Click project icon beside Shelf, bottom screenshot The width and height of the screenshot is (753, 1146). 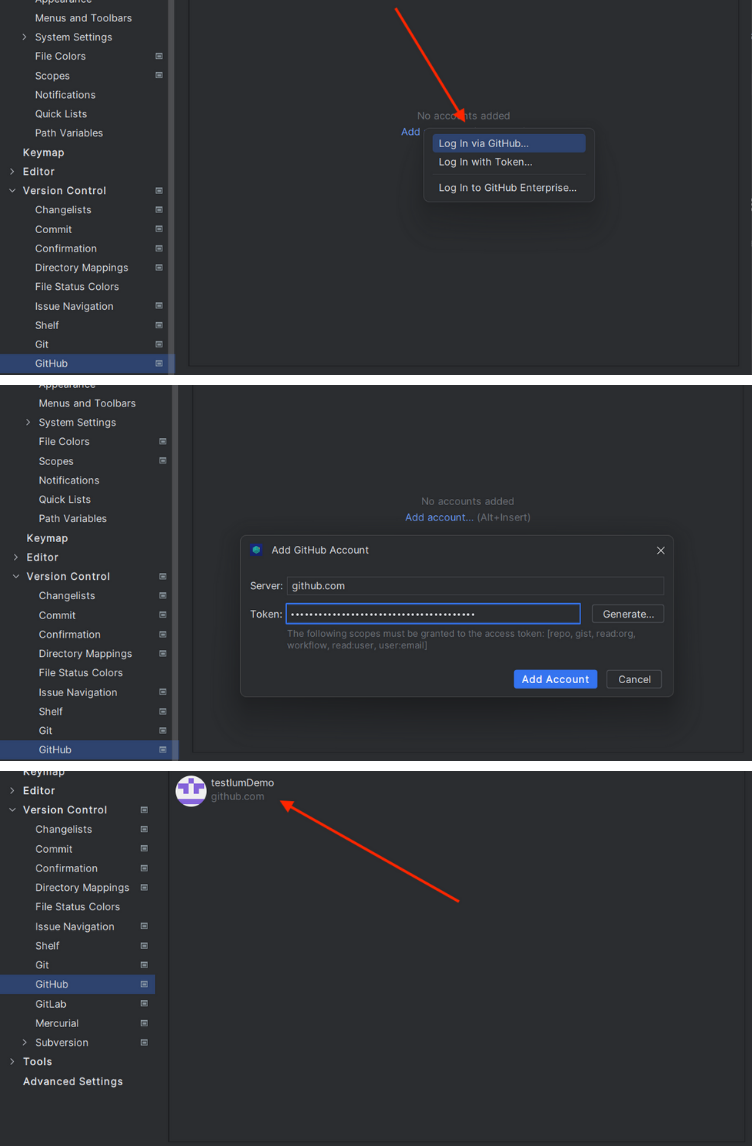click(144, 946)
